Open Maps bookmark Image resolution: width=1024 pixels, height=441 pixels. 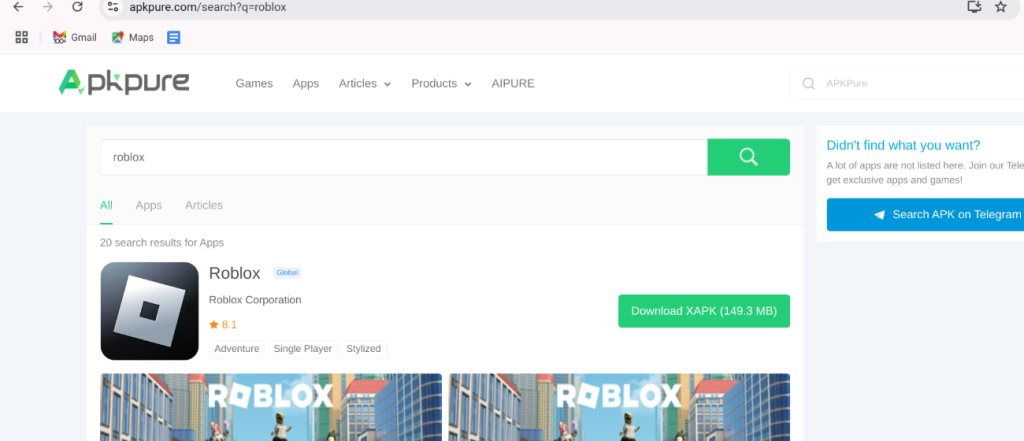(132, 38)
